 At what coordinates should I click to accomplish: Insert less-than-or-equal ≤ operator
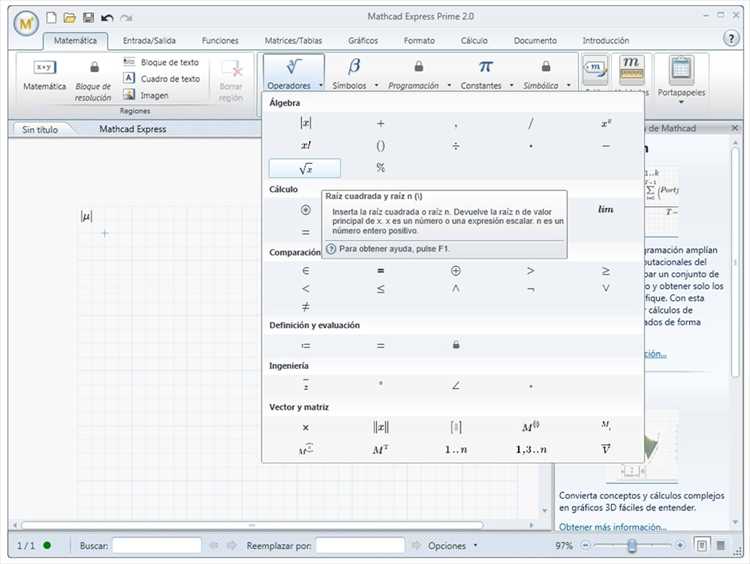380,289
